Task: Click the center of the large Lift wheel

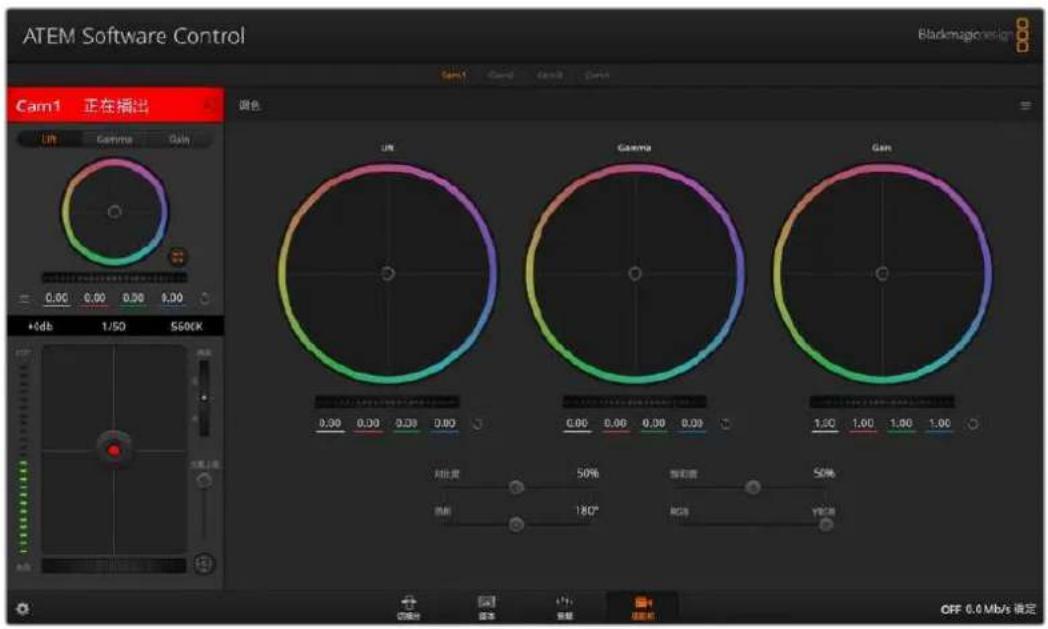Action: tap(388, 273)
